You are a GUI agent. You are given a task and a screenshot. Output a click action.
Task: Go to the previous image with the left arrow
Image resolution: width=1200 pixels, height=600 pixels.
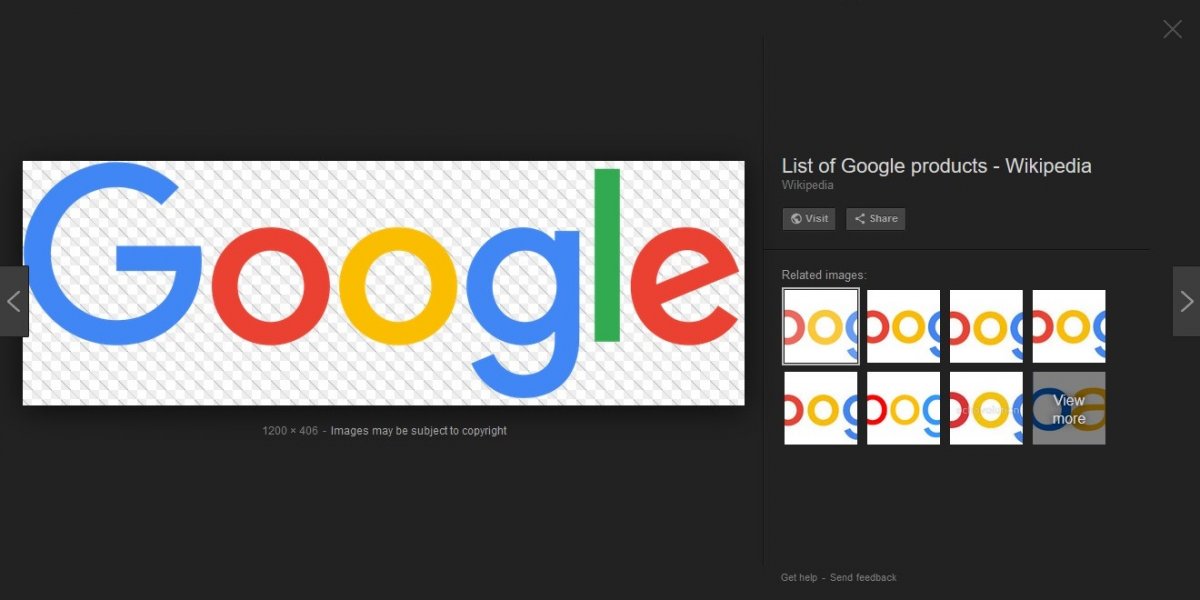click(14, 301)
